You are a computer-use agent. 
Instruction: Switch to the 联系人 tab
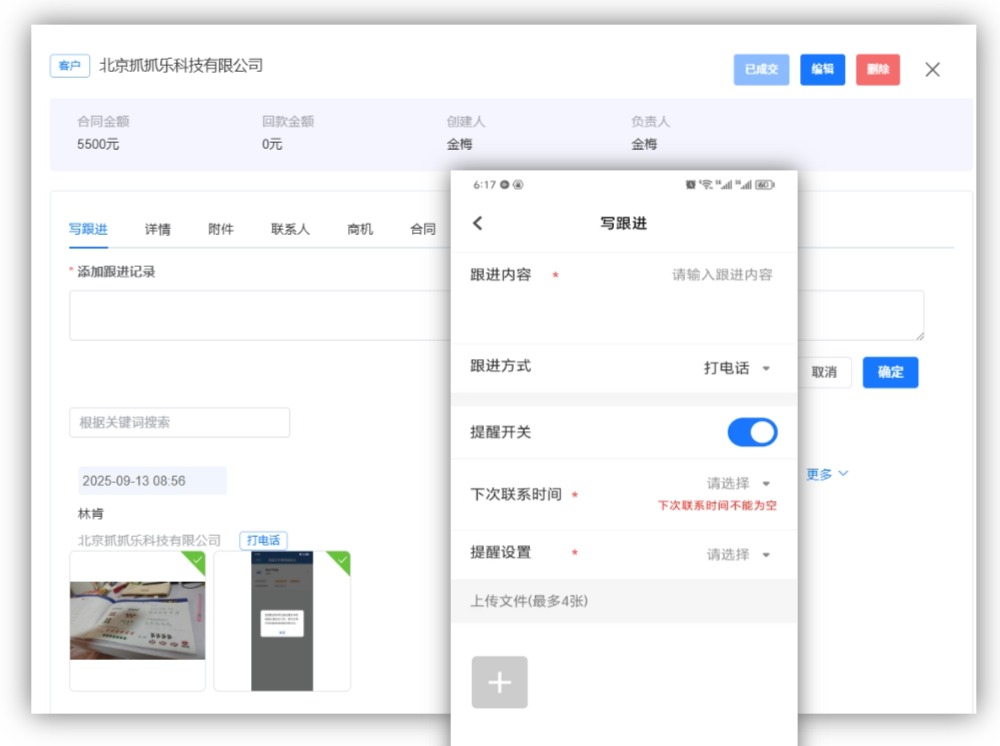[x=290, y=229]
